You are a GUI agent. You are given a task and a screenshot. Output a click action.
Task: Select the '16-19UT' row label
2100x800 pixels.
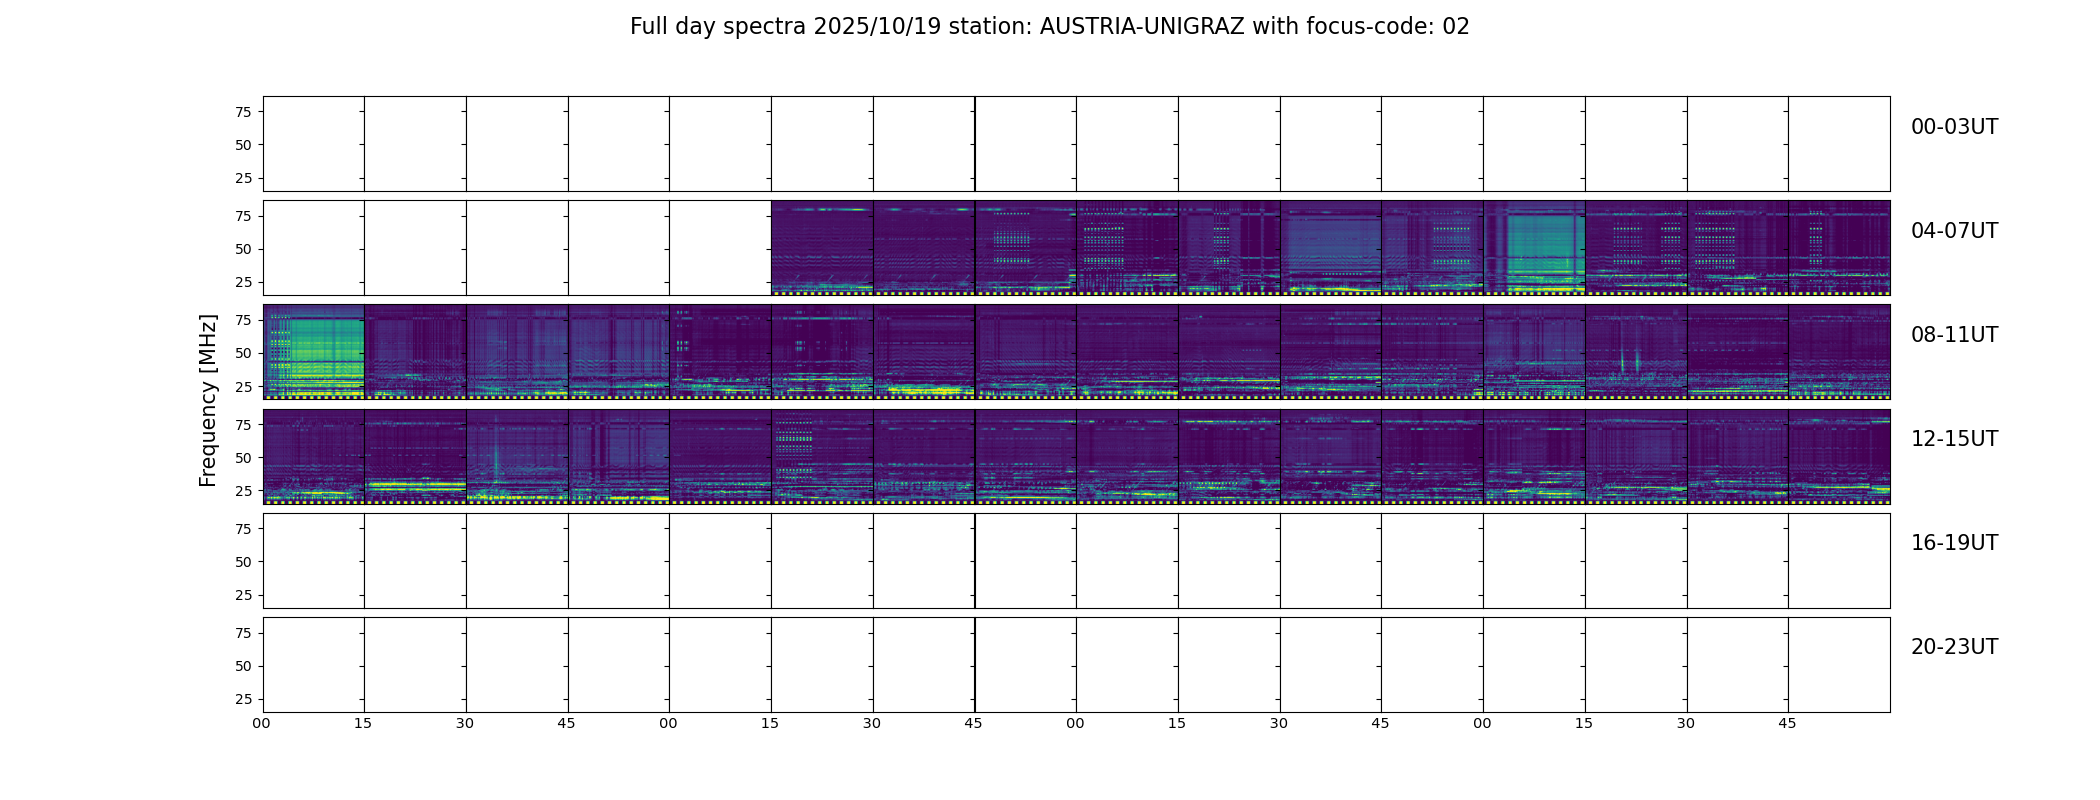click(1954, 543)
